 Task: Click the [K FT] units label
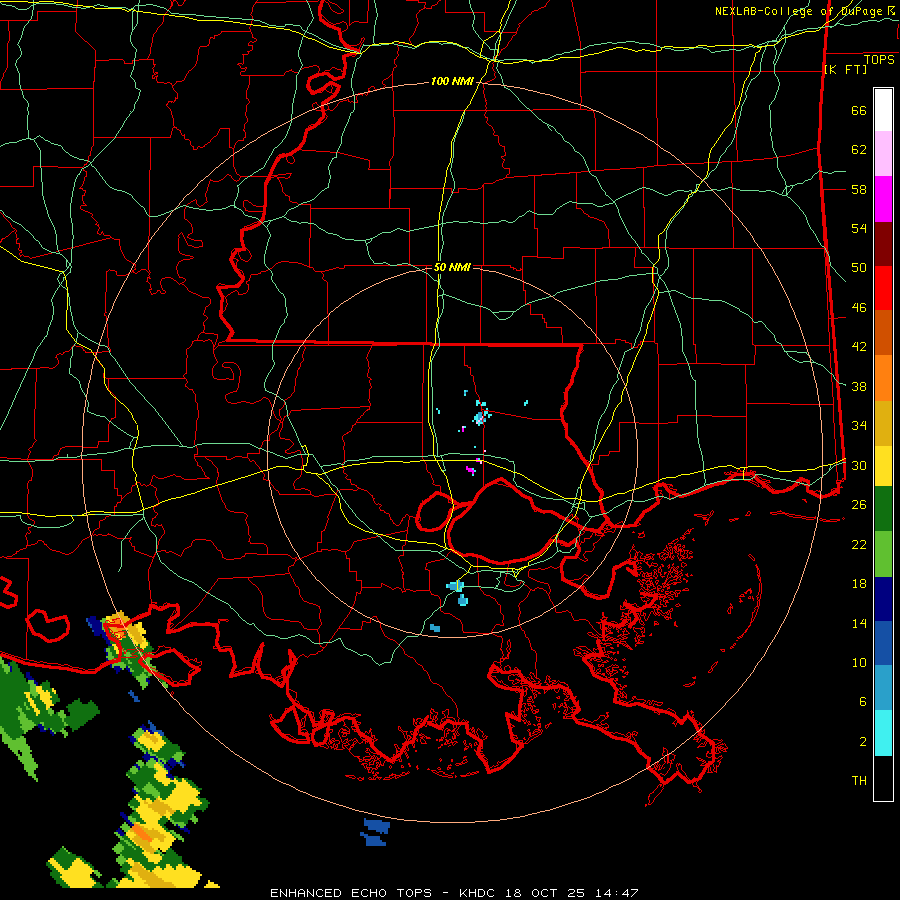(x=845, y=70)
